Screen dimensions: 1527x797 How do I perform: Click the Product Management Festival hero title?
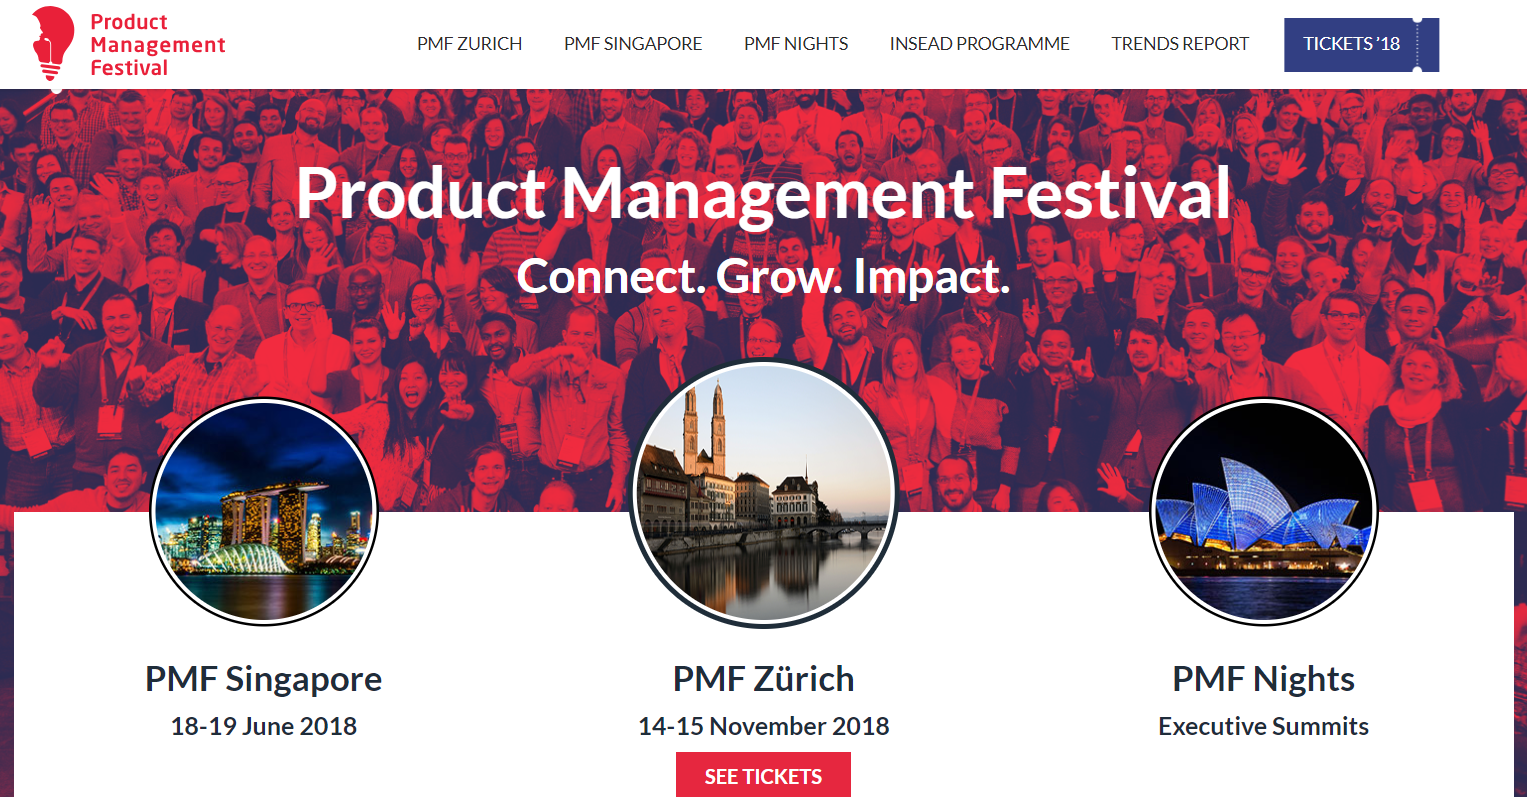coord(763,193)
